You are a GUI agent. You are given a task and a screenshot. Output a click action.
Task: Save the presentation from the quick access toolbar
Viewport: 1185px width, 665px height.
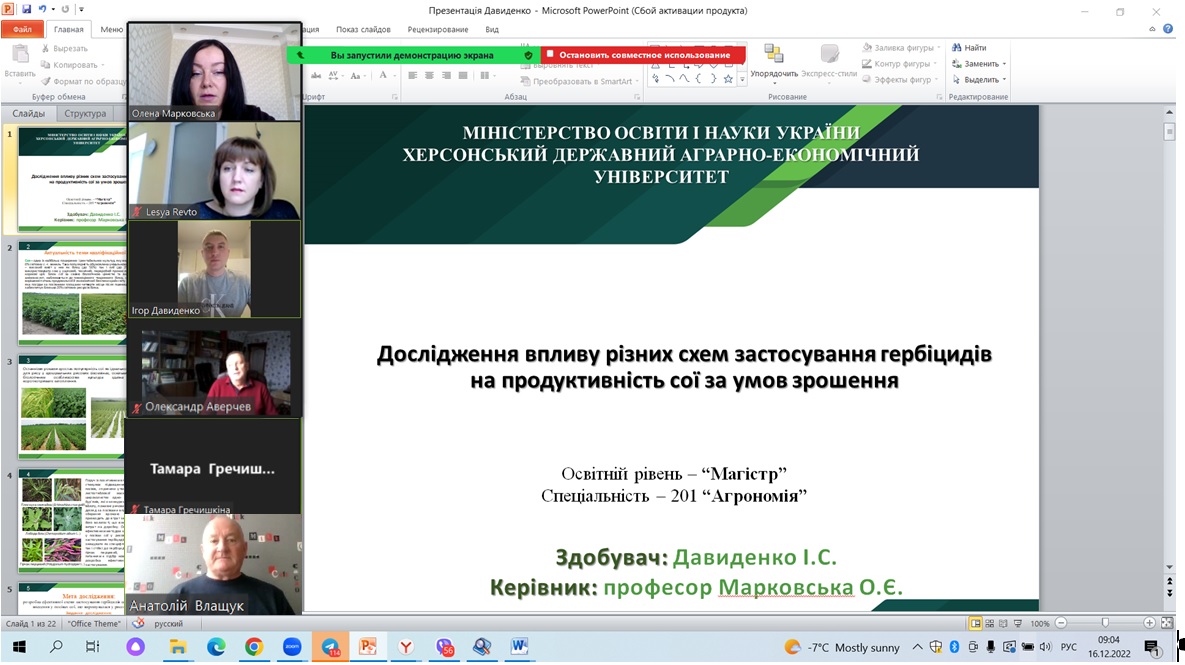click(x=26, y=10)
